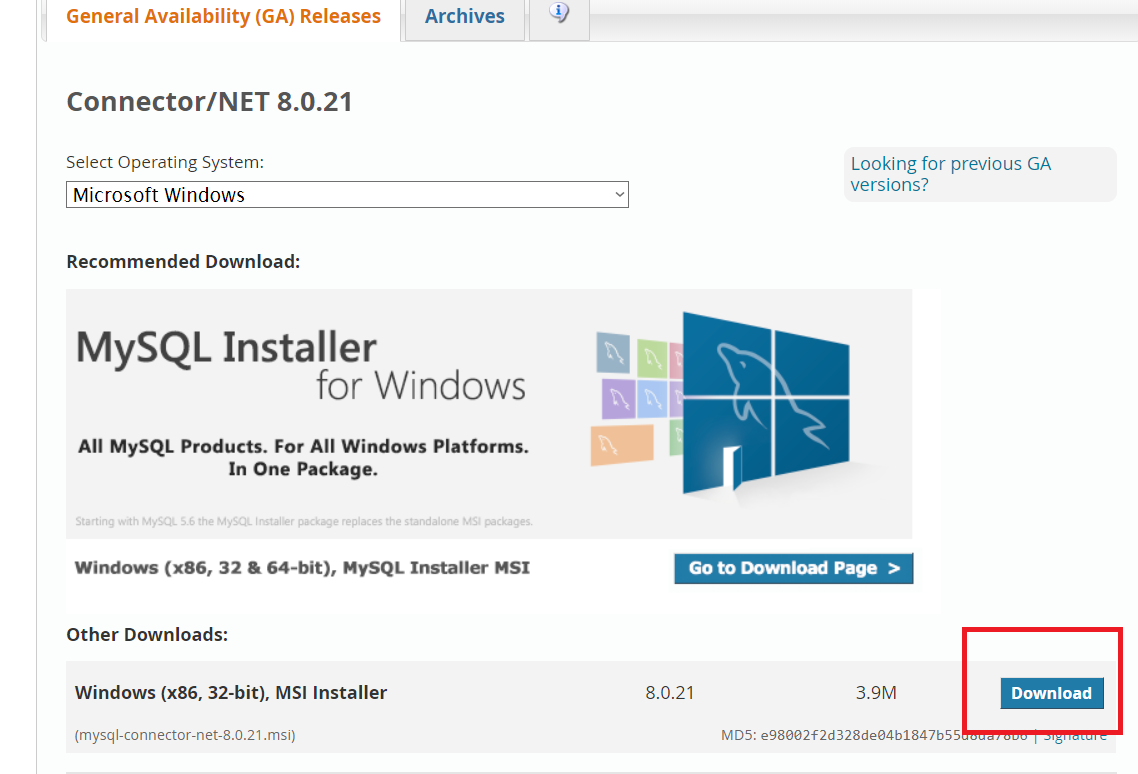Image resolution: width=1138 pixels, height=774 pixels.
Task: Switch to the Archives tab
Action: tap(464, 17)
